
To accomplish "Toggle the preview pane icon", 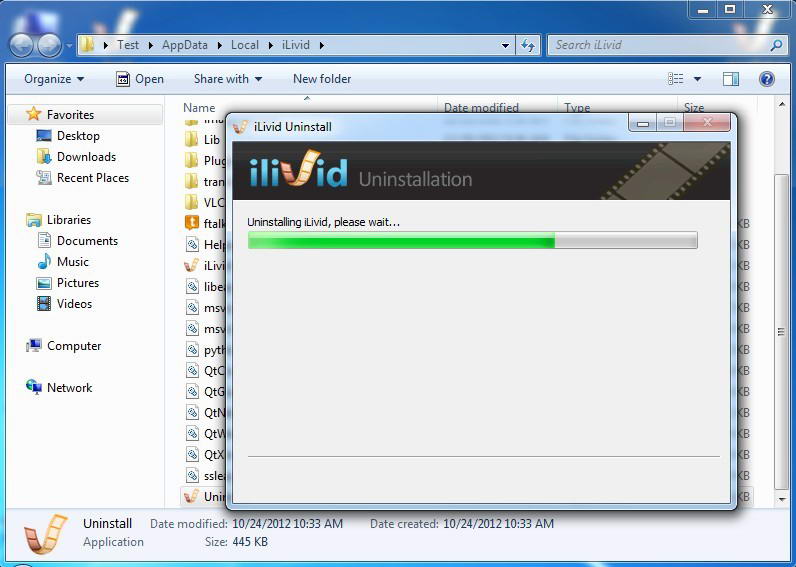I will [x=731, y=79].
